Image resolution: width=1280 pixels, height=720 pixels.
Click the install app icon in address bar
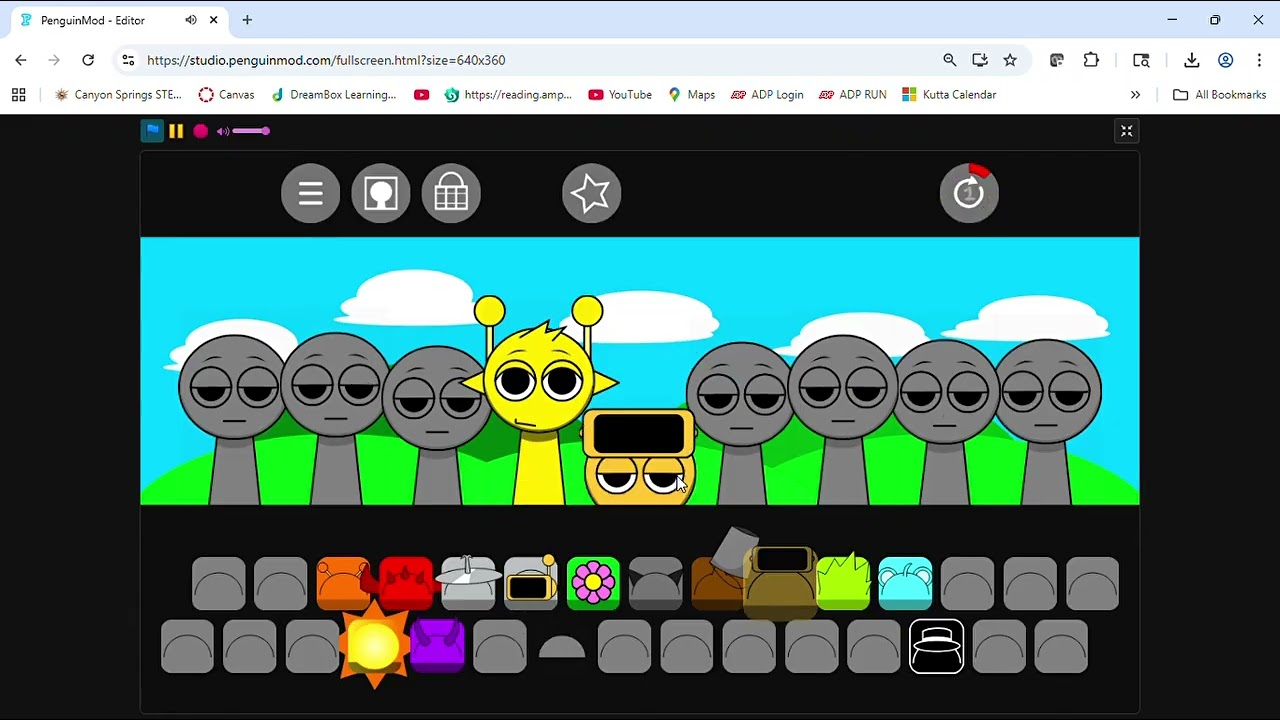click(980, 60)
